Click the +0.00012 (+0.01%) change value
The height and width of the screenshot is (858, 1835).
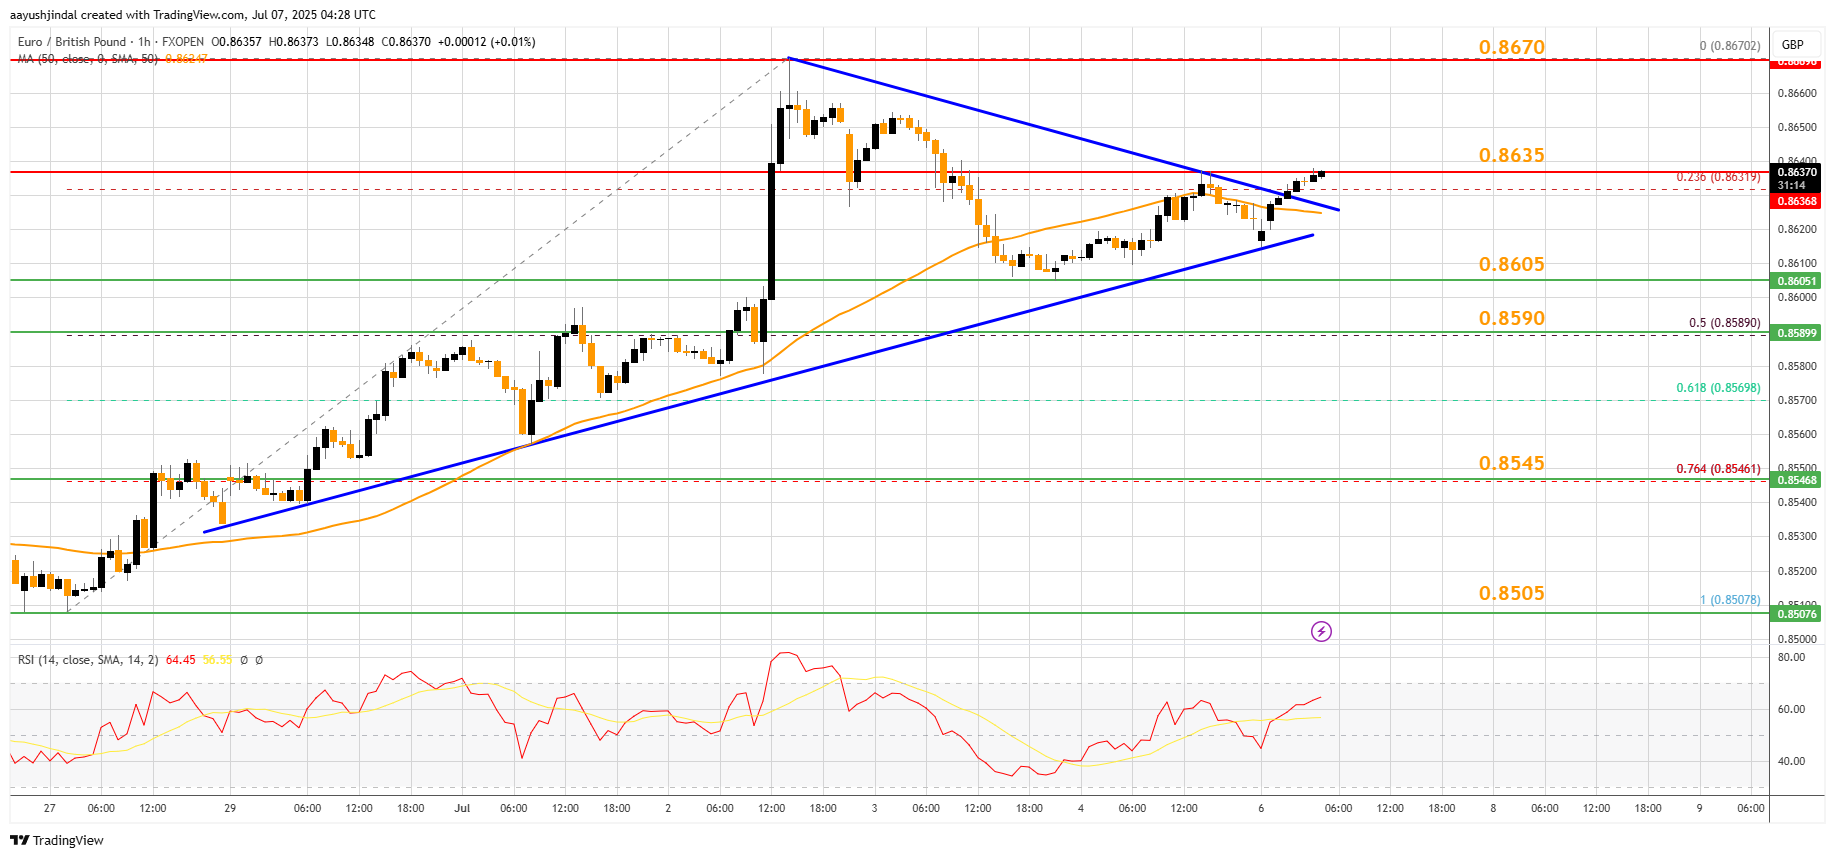[485, 42]
